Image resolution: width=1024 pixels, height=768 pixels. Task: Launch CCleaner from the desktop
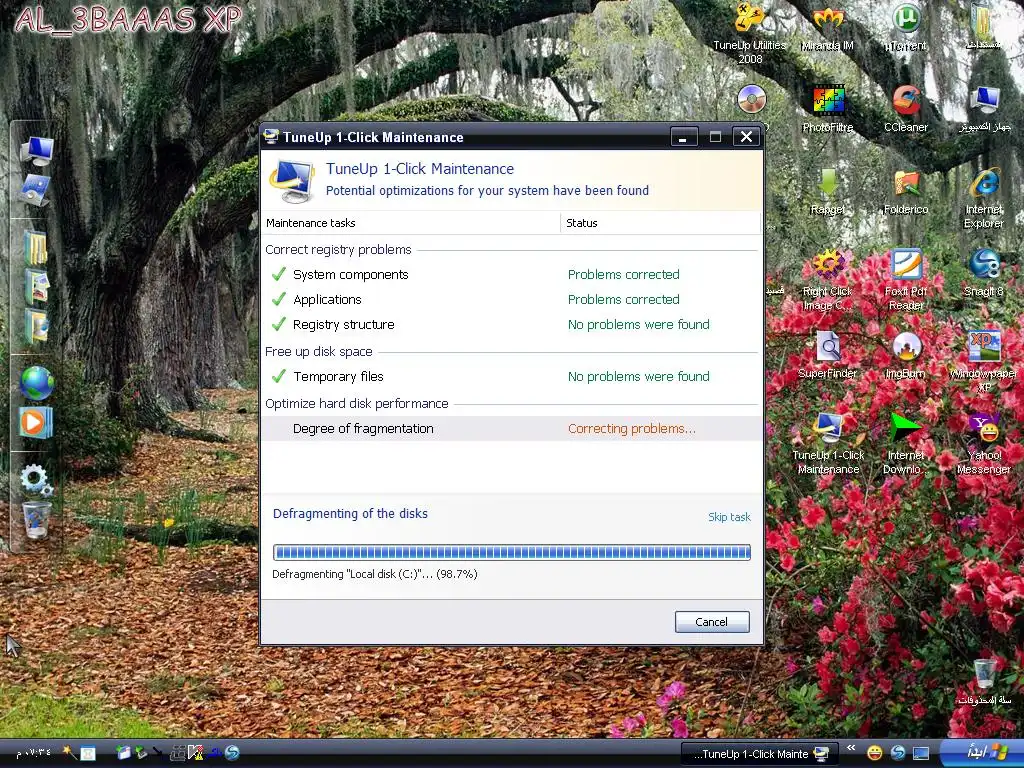point(906,110)
